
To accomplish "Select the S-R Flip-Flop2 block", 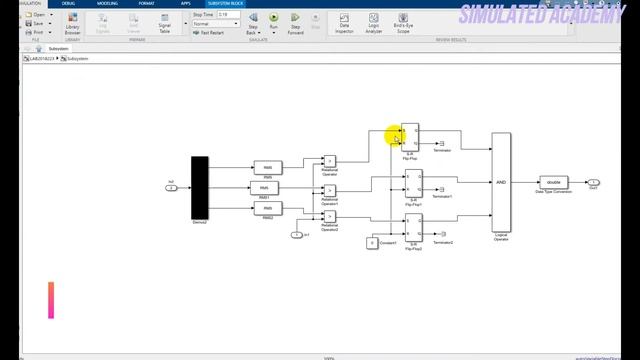I will point(413,227).
